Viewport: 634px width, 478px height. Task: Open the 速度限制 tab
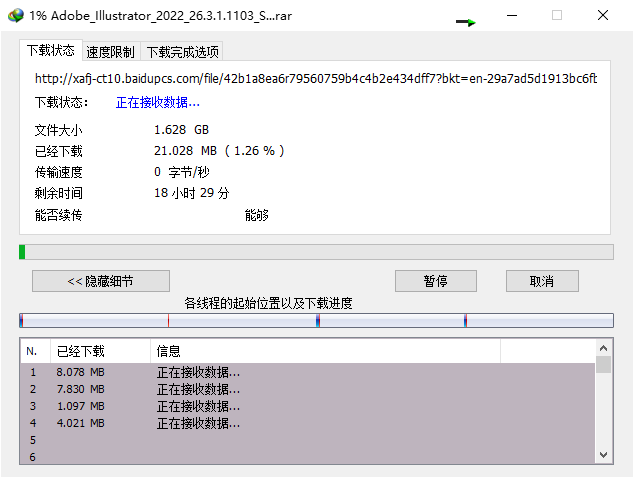(110, 52)
